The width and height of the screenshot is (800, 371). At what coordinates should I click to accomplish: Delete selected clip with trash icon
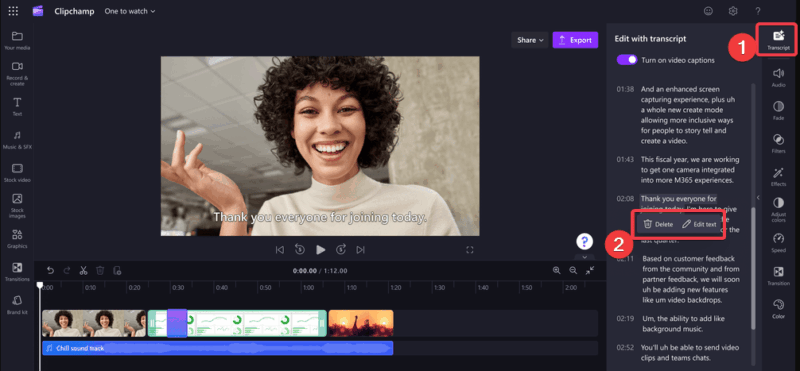pos(100,270)
